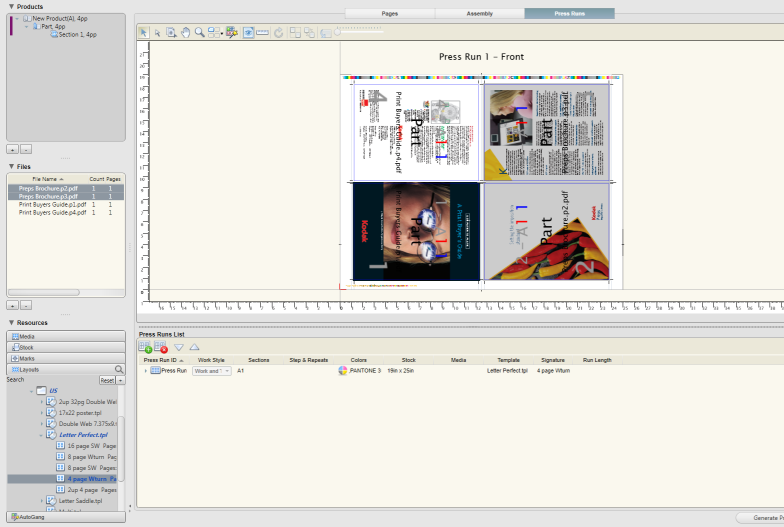Click the remove file minus button
This screenshot has width=784, height=527.
[x=26, y=305]
